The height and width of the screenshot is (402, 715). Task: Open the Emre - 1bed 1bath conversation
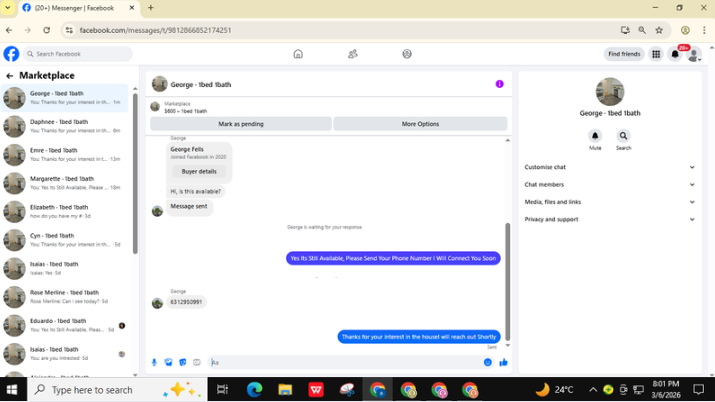coord(65,155)
